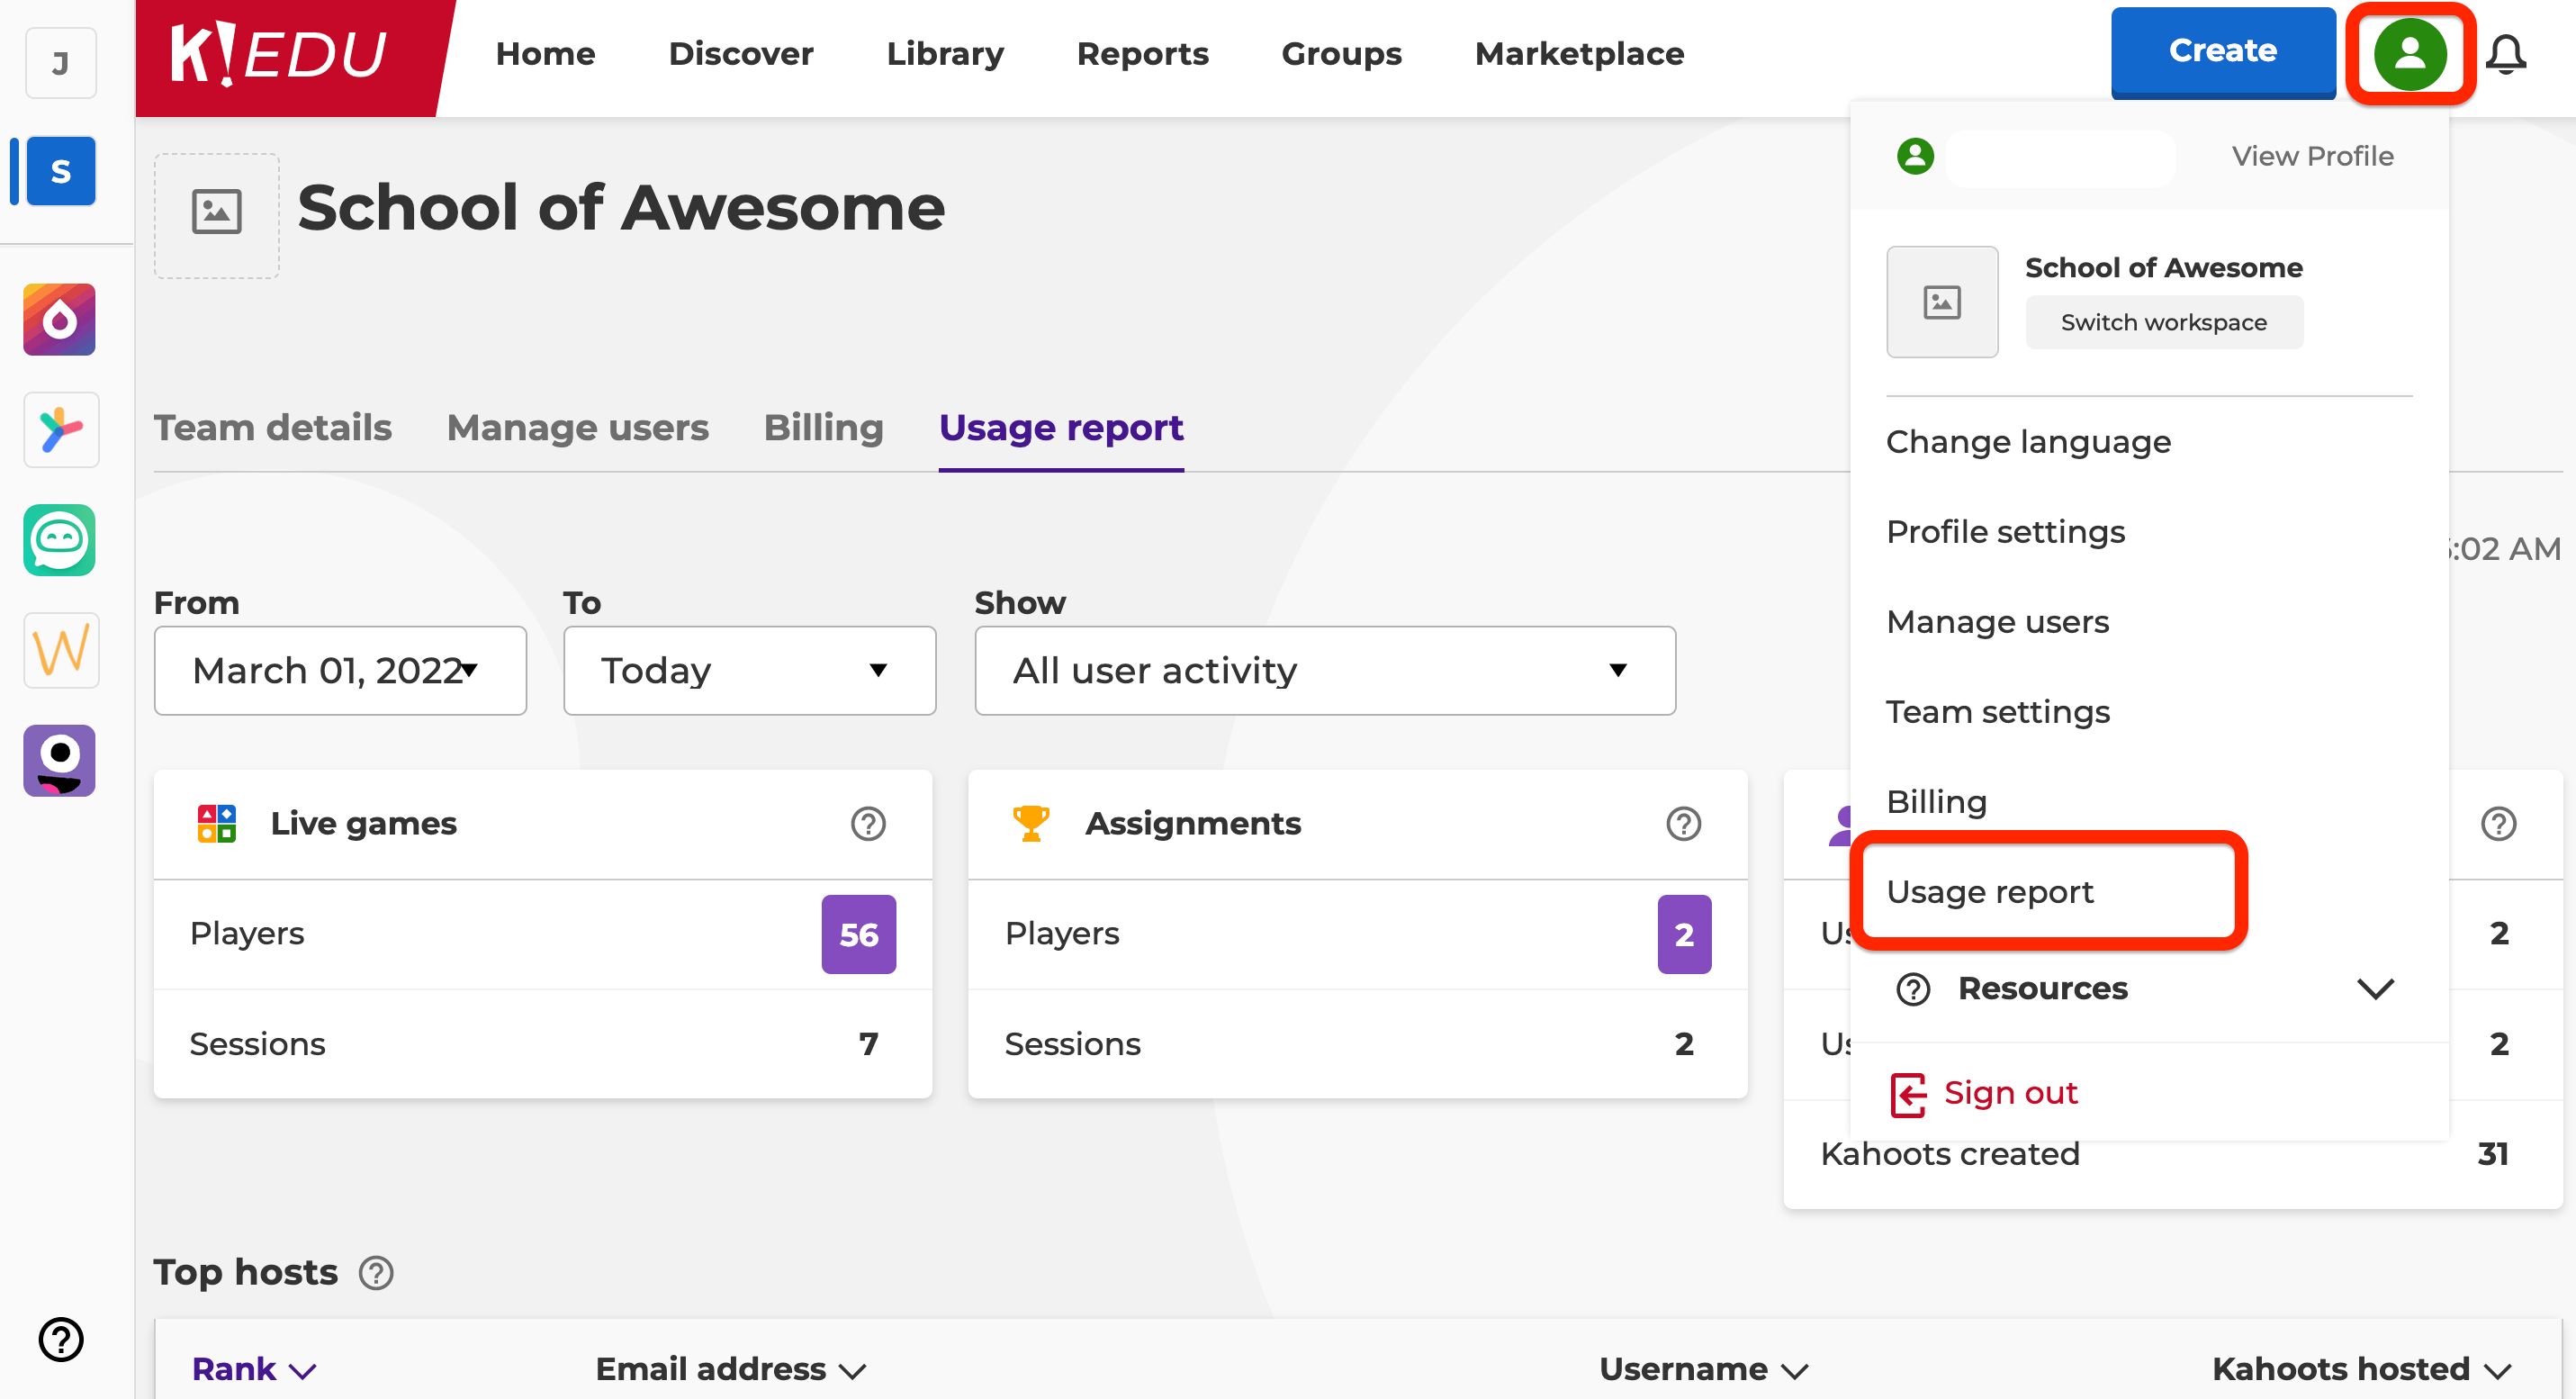Click the Top hosts help icon
Image resolution: width=2576 pixels, height=1399 pixels.
(x=376, y=1273)
